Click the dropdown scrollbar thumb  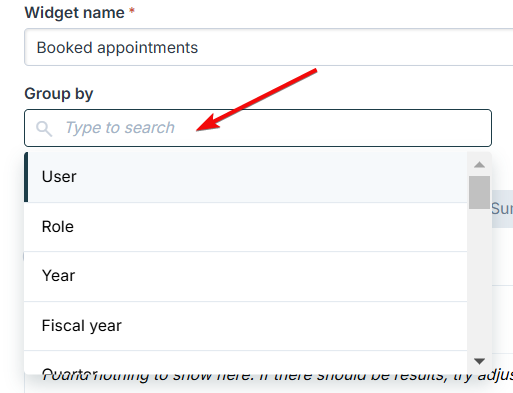tap(479, 192)
